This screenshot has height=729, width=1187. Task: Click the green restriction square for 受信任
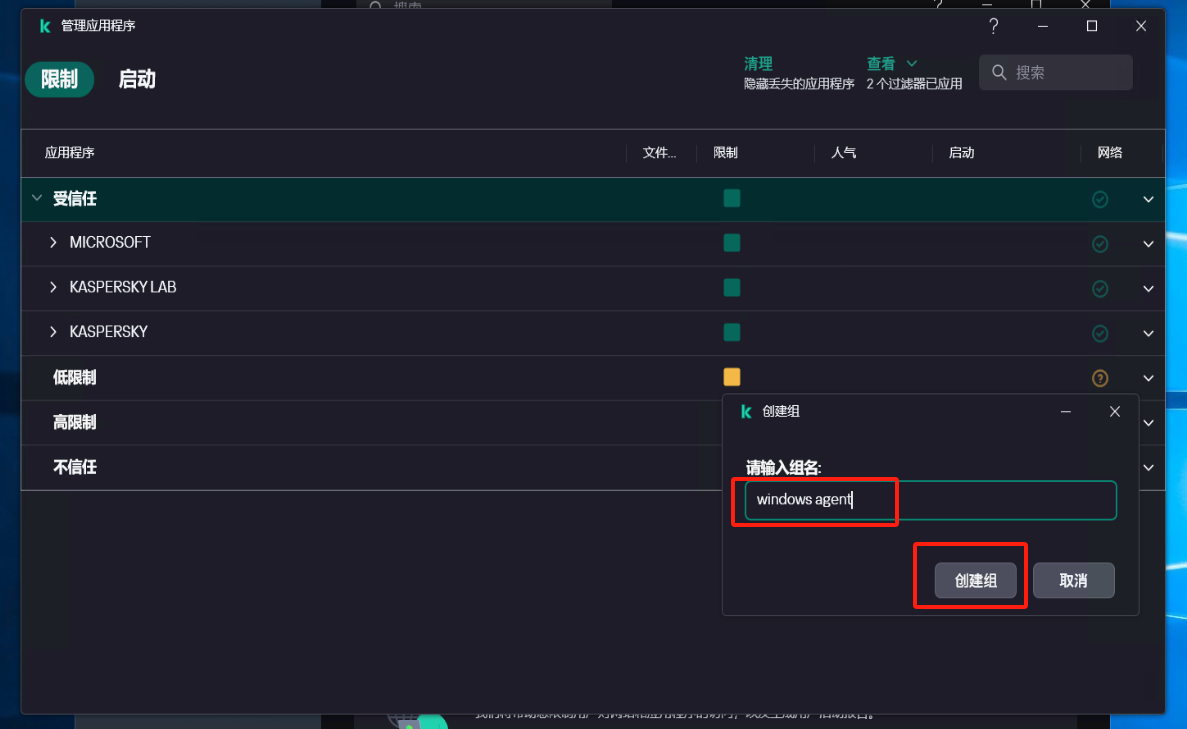[x=731, y=198]
